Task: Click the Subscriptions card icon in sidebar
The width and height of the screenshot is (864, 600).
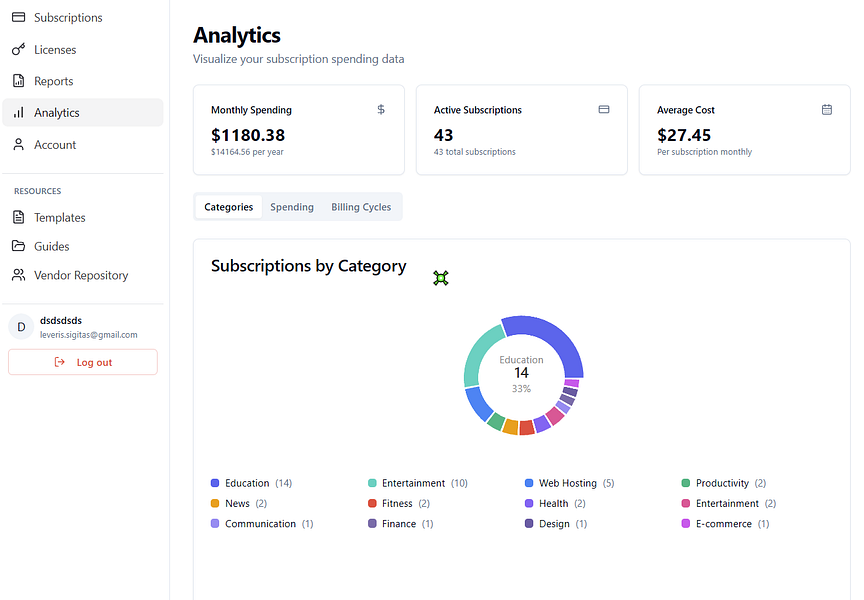Action: tap(18, 18)
